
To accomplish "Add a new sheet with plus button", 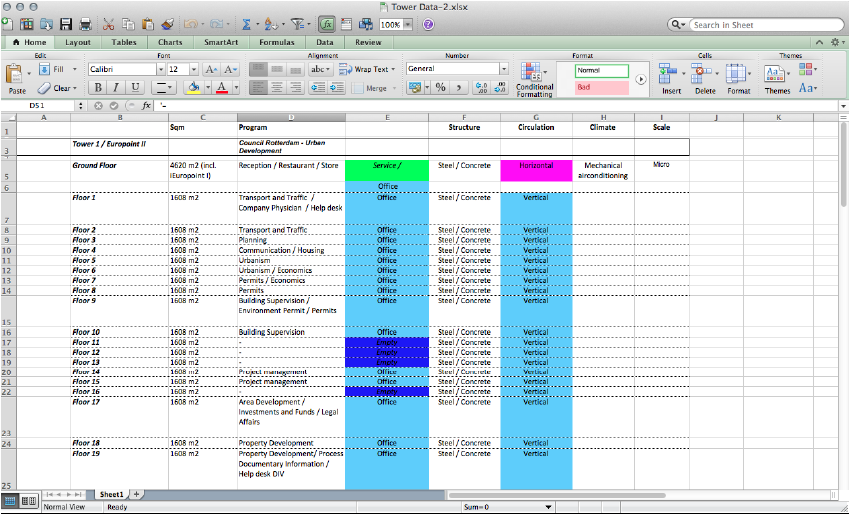I will [137, 494].
